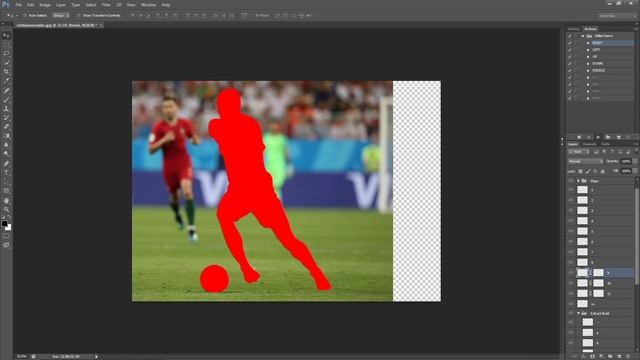Select the Rectangle shape tool
This screenshot has width=640, height=360.
(x=6, y=191)
